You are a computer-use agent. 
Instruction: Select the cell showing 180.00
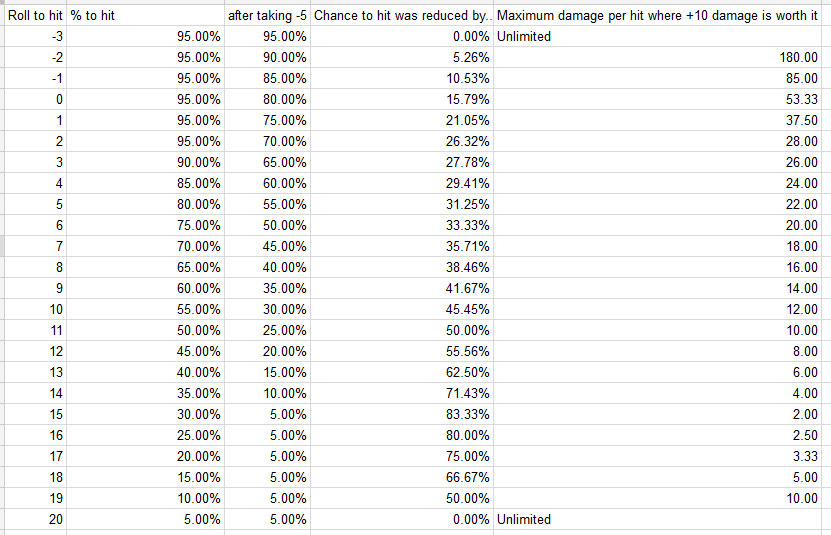(657, 57)
